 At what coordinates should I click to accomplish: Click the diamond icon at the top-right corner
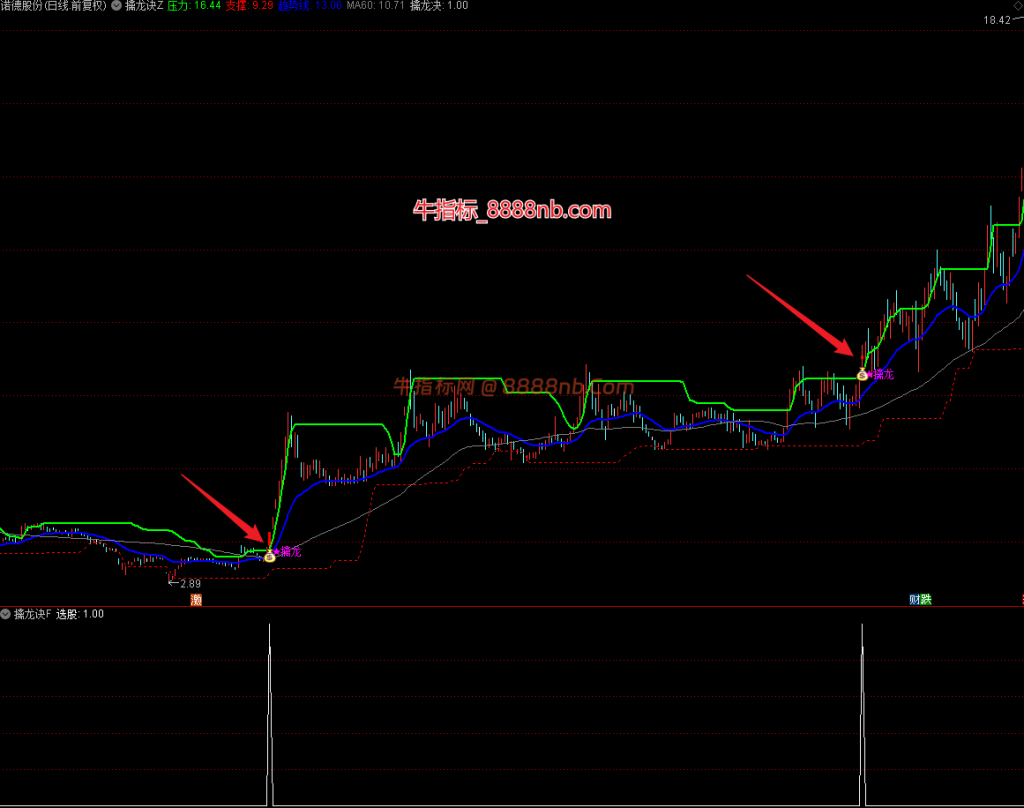(x=1018, y=5)
